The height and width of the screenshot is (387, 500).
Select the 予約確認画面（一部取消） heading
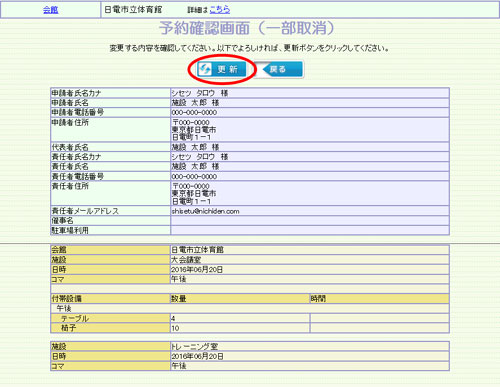247,28
